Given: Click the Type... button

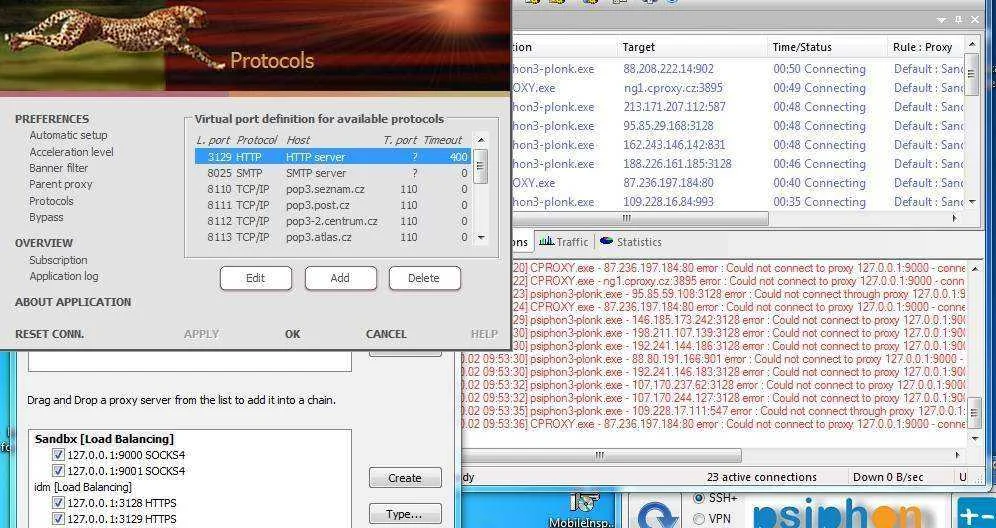Looking at the screenshot, I should click(405, 514).
